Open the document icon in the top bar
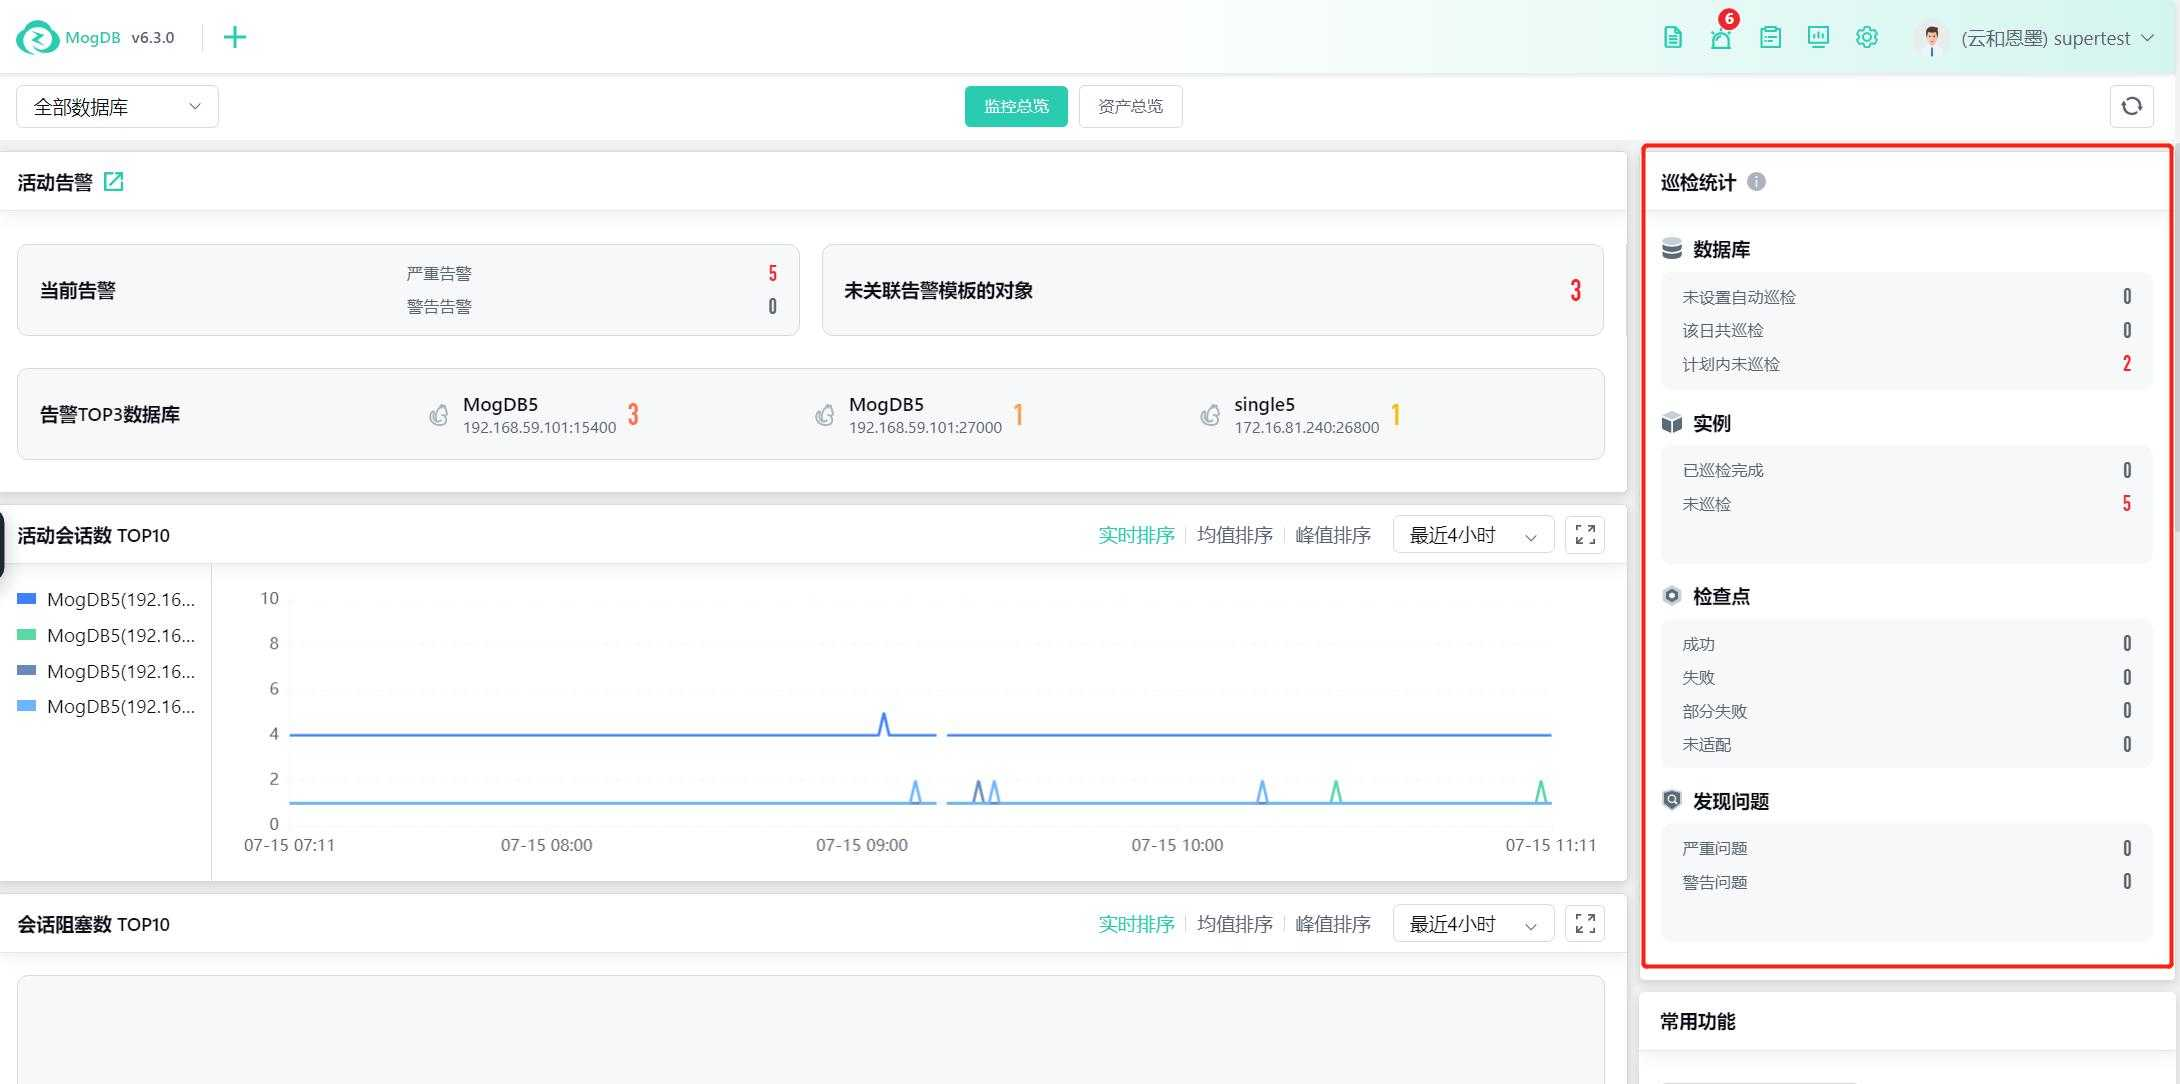The height and width of the screenshot is (1084, 2180). 1673,38
